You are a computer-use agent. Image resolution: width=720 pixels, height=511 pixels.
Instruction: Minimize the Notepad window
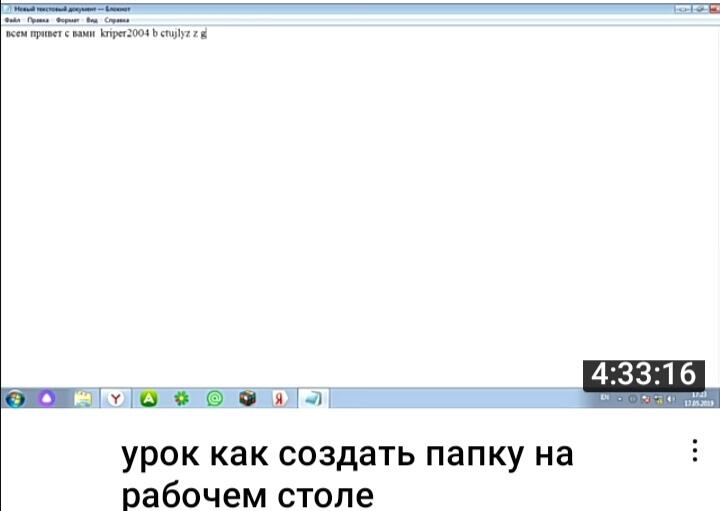tap(682, 9)
